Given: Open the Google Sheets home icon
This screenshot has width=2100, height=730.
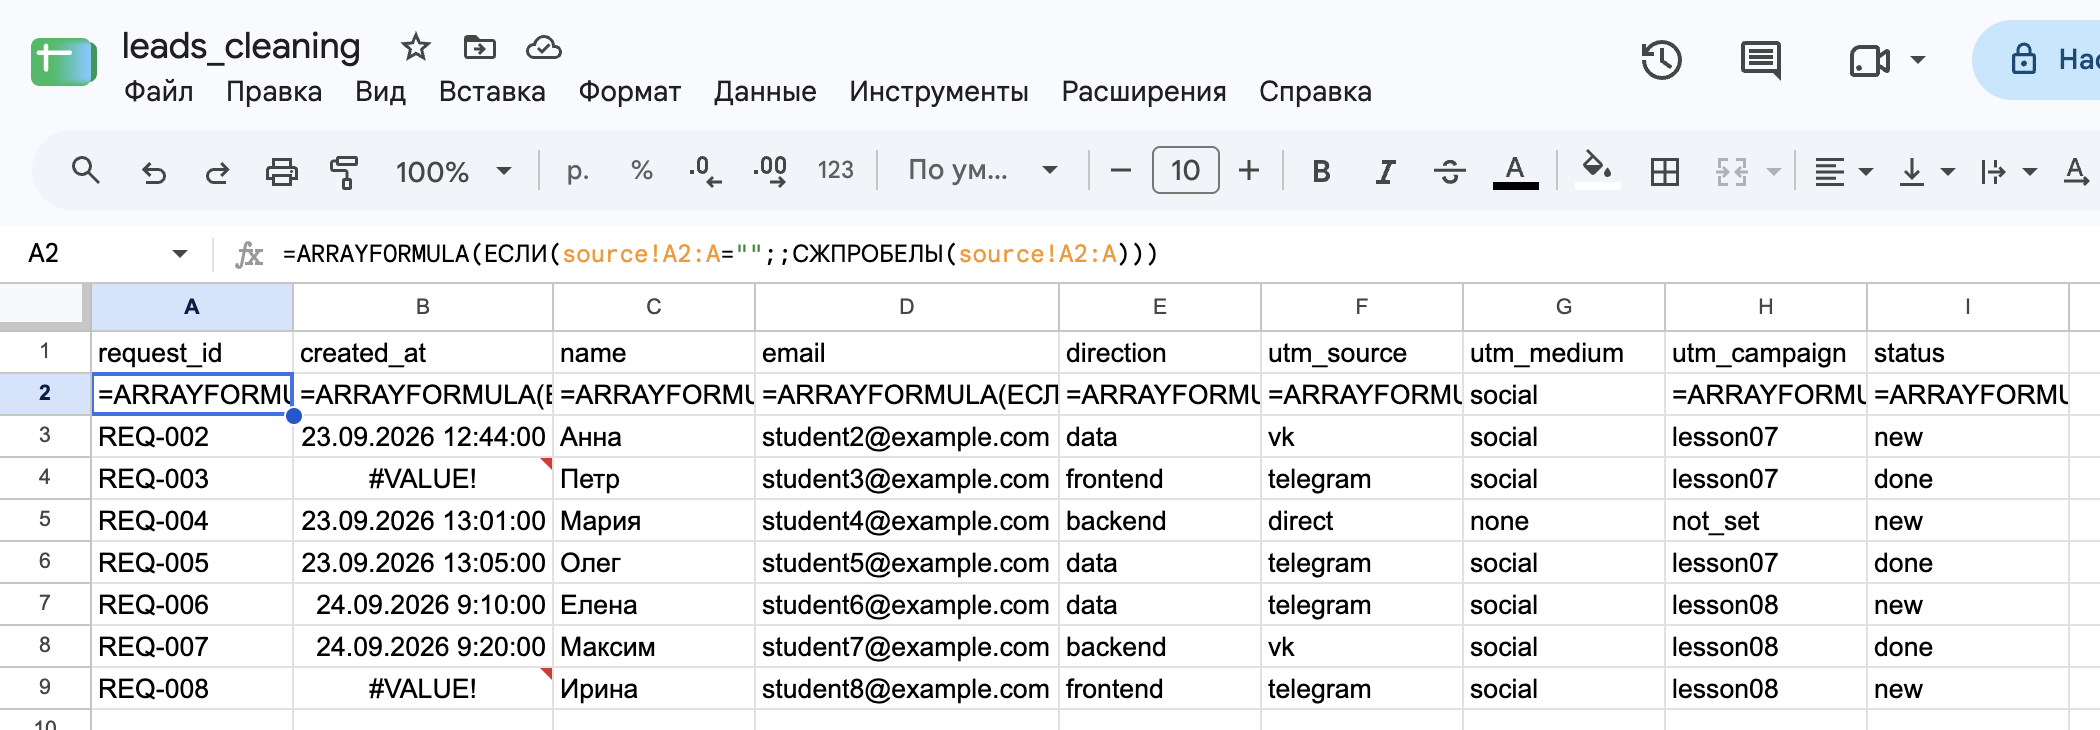Looking at the screenshot, I should click(x=64, y=62).
